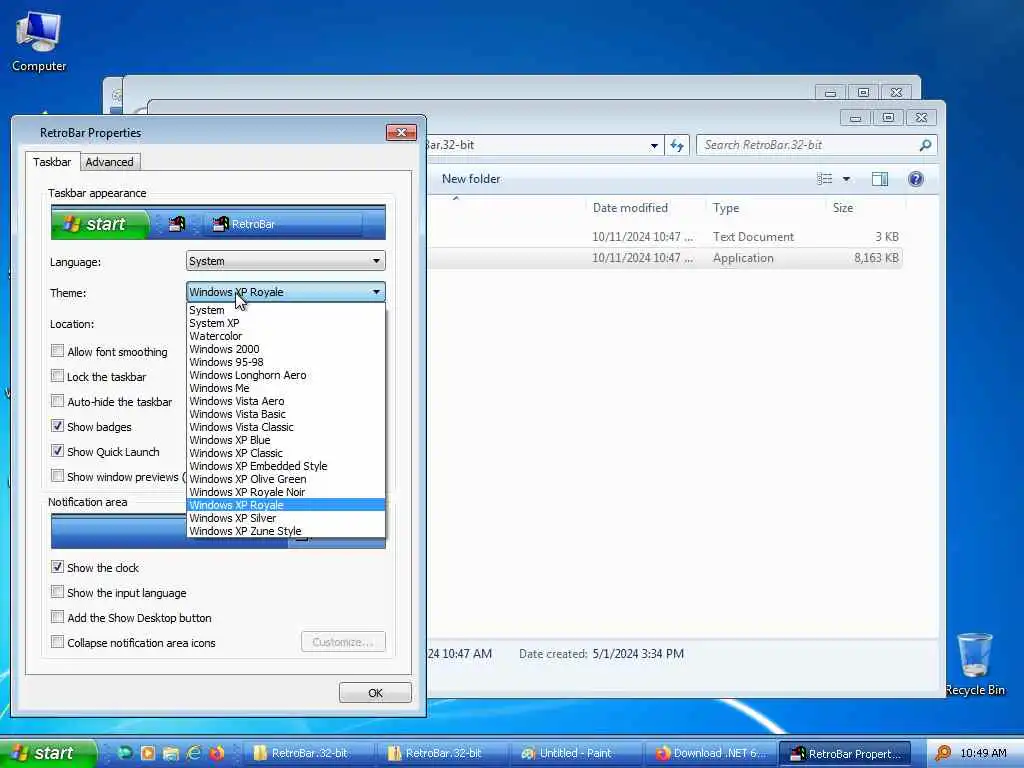
Task: Switch to Untitled - Paint taskbar button
Action: (576, 754)
